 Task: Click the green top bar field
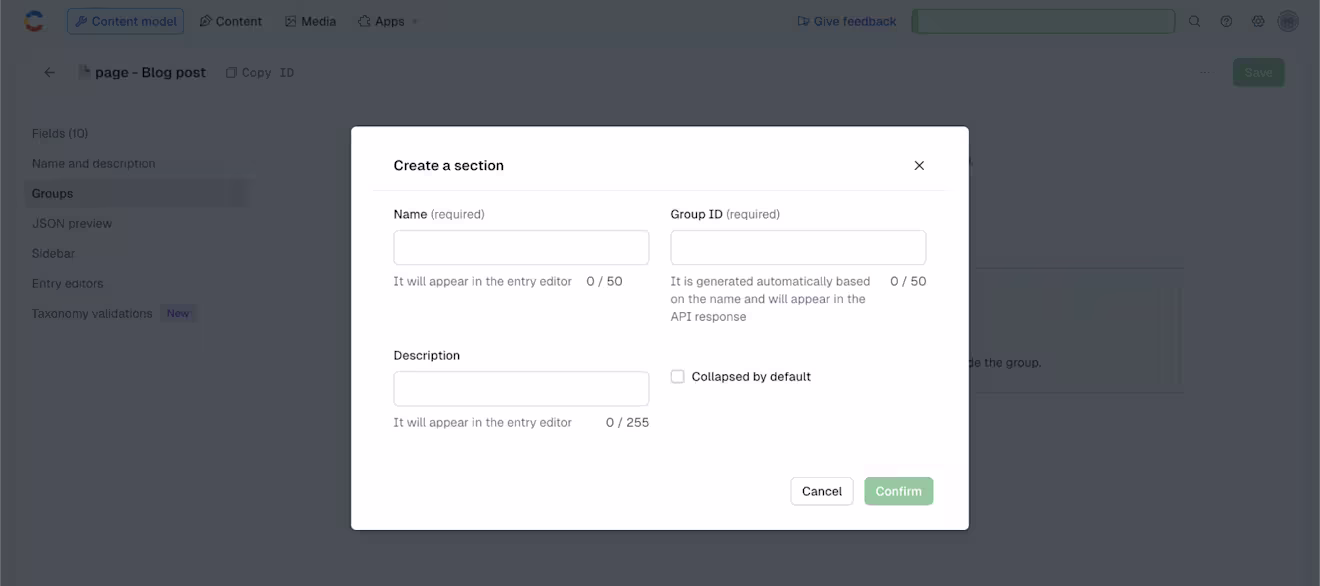tap(1043, 21)
